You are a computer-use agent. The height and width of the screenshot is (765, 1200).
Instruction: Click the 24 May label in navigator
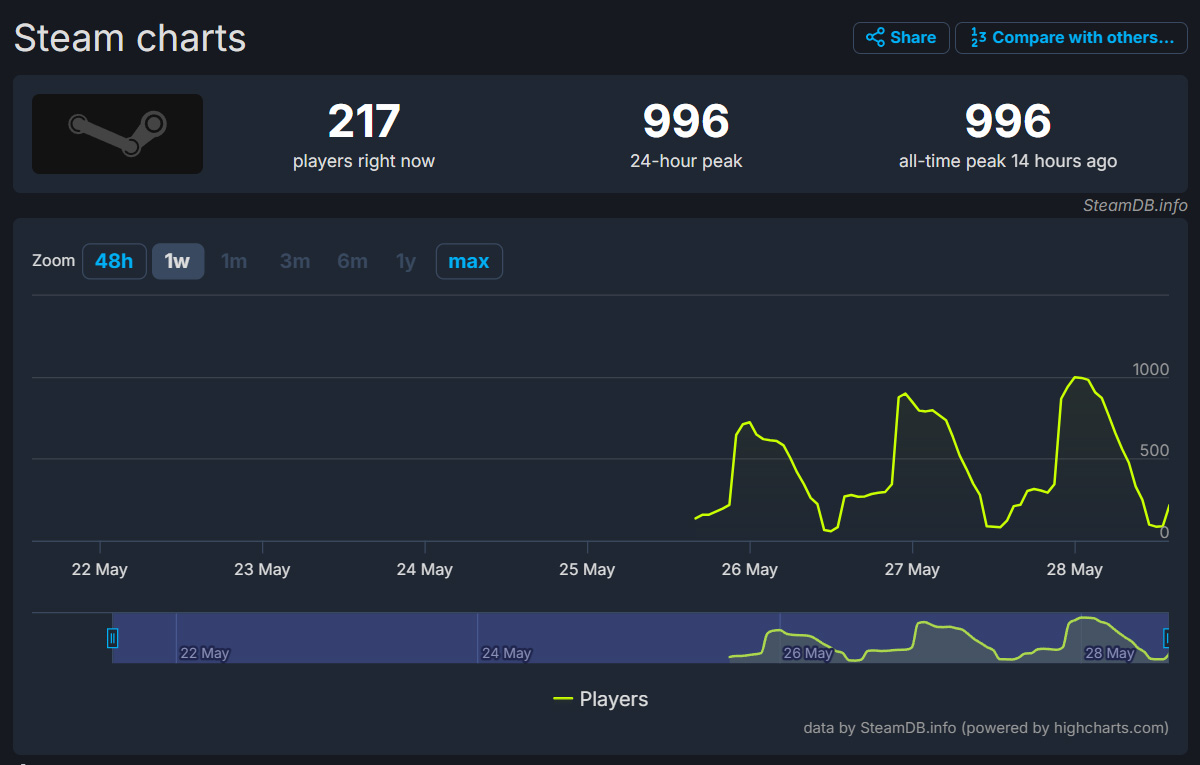click(x=506, y=653)
